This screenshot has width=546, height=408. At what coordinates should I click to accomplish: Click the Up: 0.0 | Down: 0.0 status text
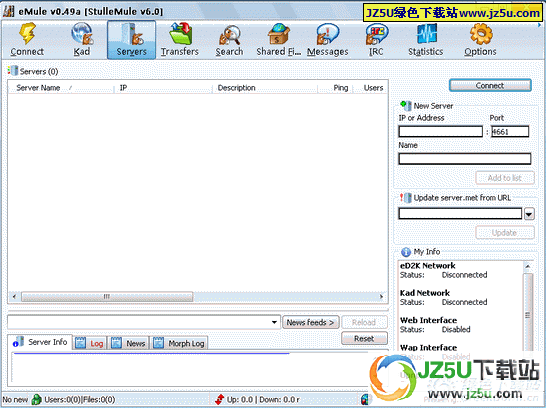(263, 400)
